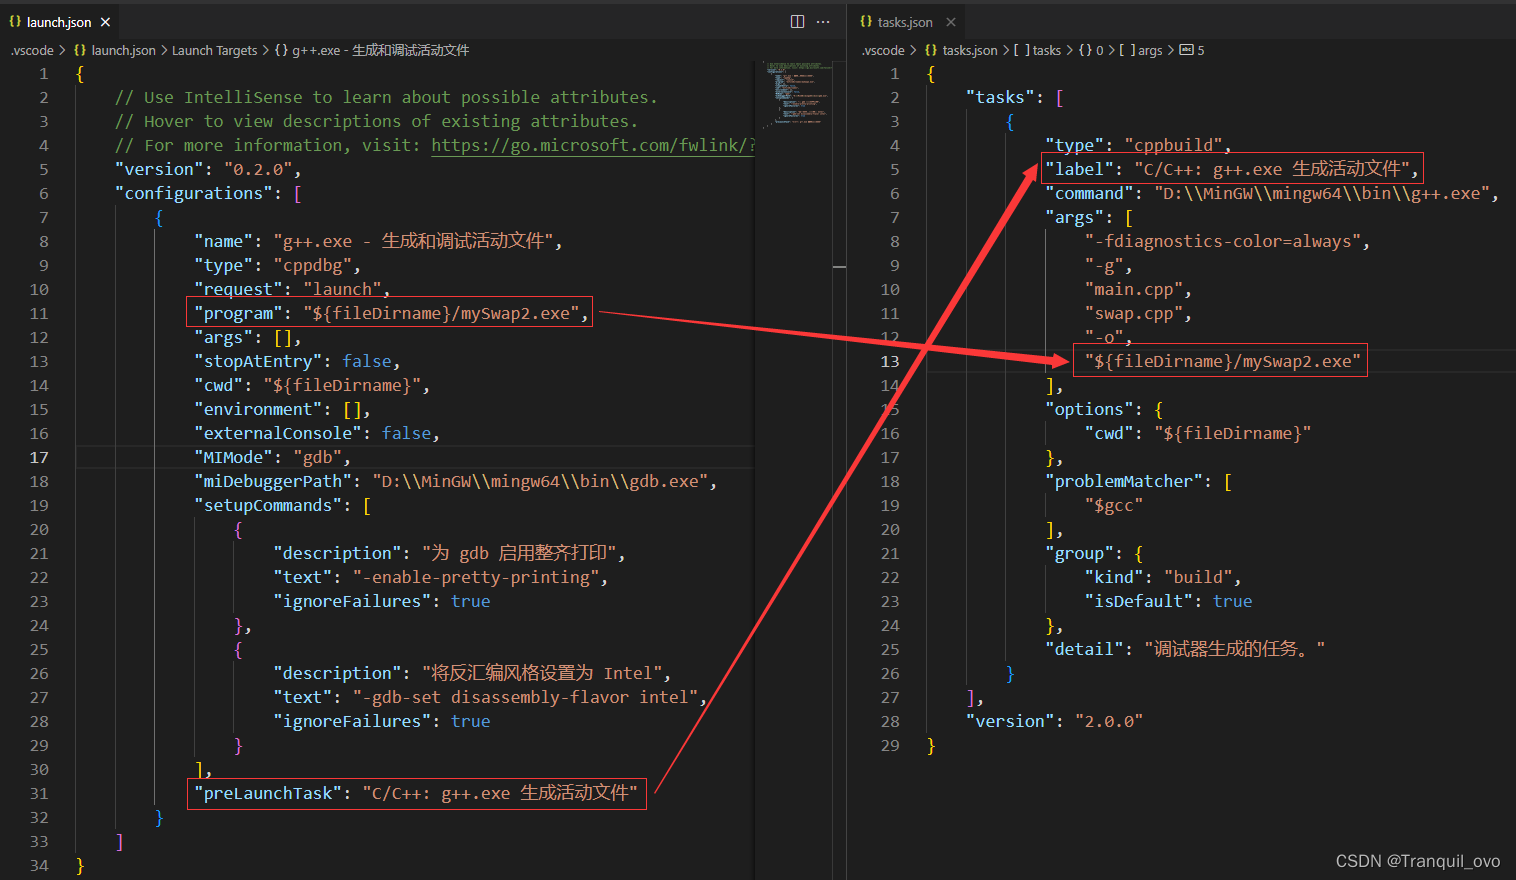Click "externalConsole": false line

click(x=317, y=433)
